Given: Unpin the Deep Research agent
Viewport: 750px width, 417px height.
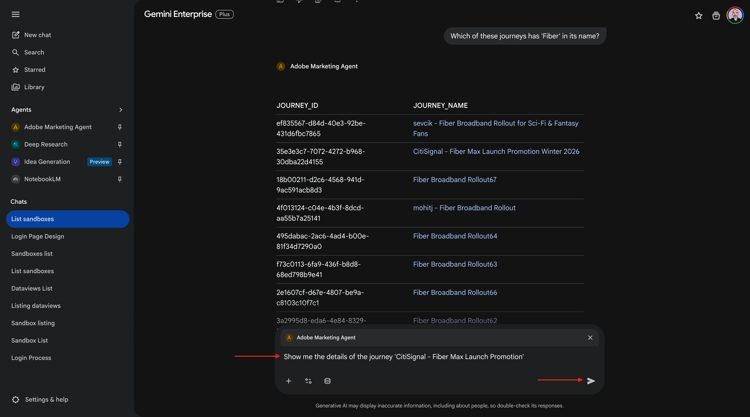Looking at the screenshot, I should [120, 144].
